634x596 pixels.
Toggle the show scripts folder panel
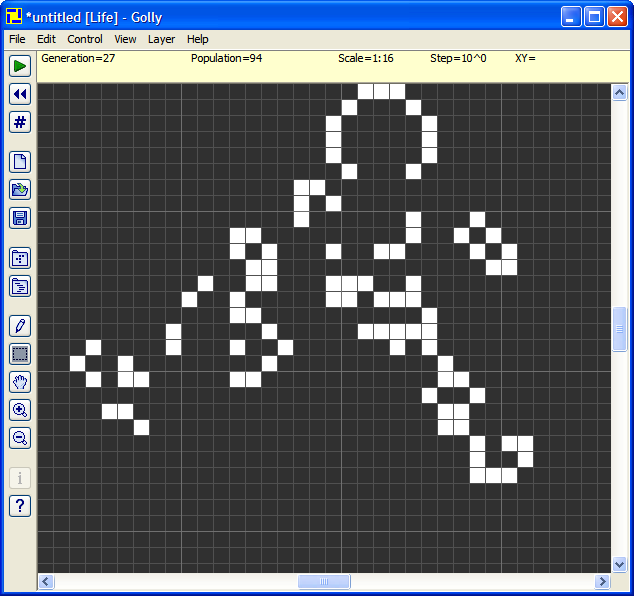click(x=20, y=286)
